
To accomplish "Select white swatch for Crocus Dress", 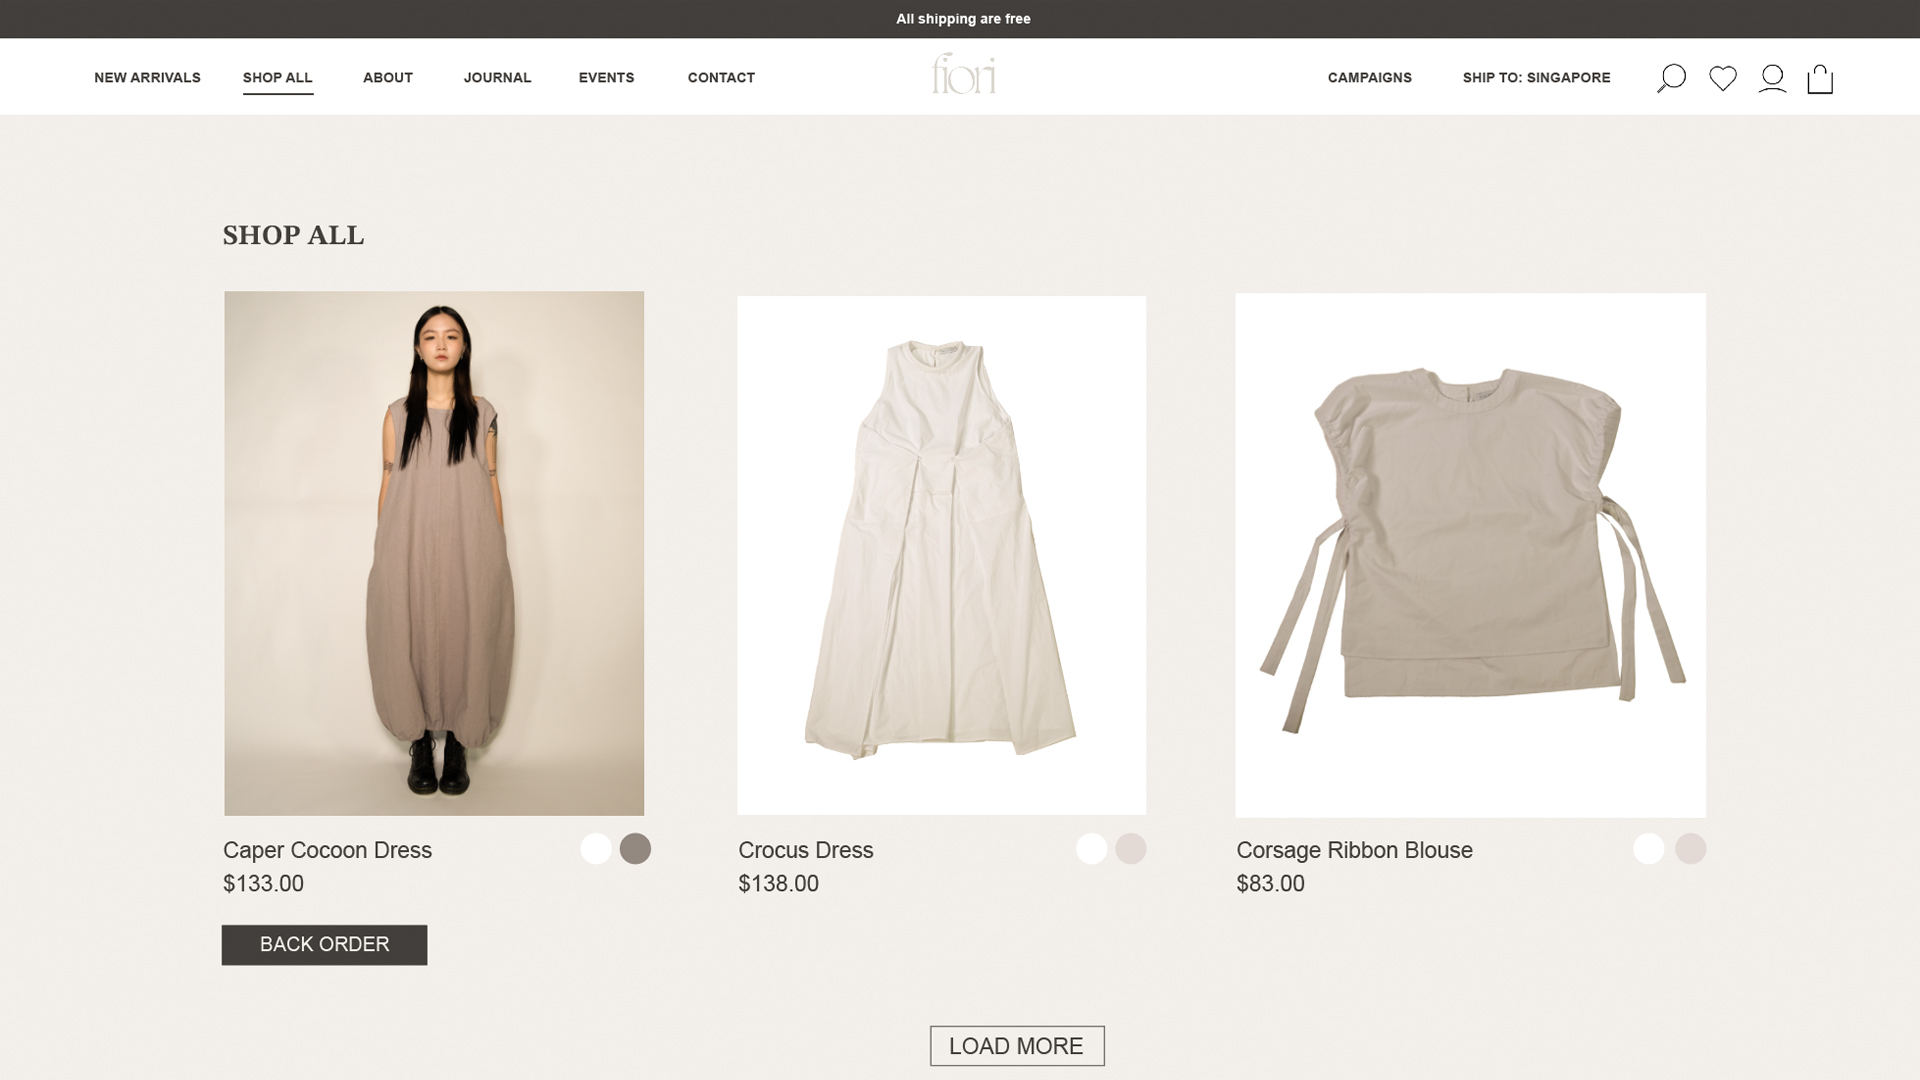I will [1091, 849].
